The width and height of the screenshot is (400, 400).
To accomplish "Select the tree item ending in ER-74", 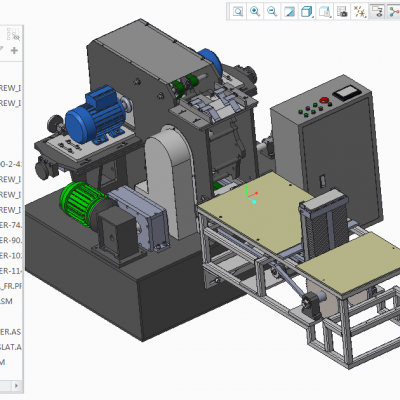I will 11,225.
